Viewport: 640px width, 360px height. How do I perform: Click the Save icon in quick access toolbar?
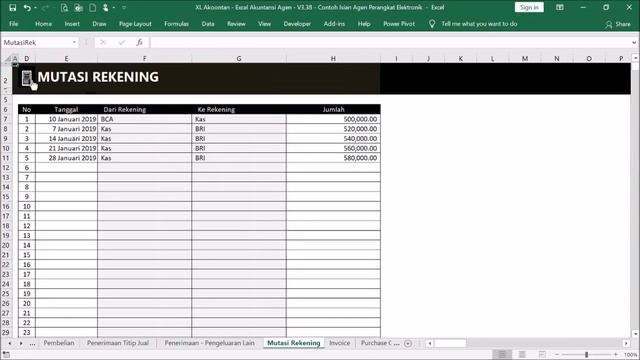(13, 7)
